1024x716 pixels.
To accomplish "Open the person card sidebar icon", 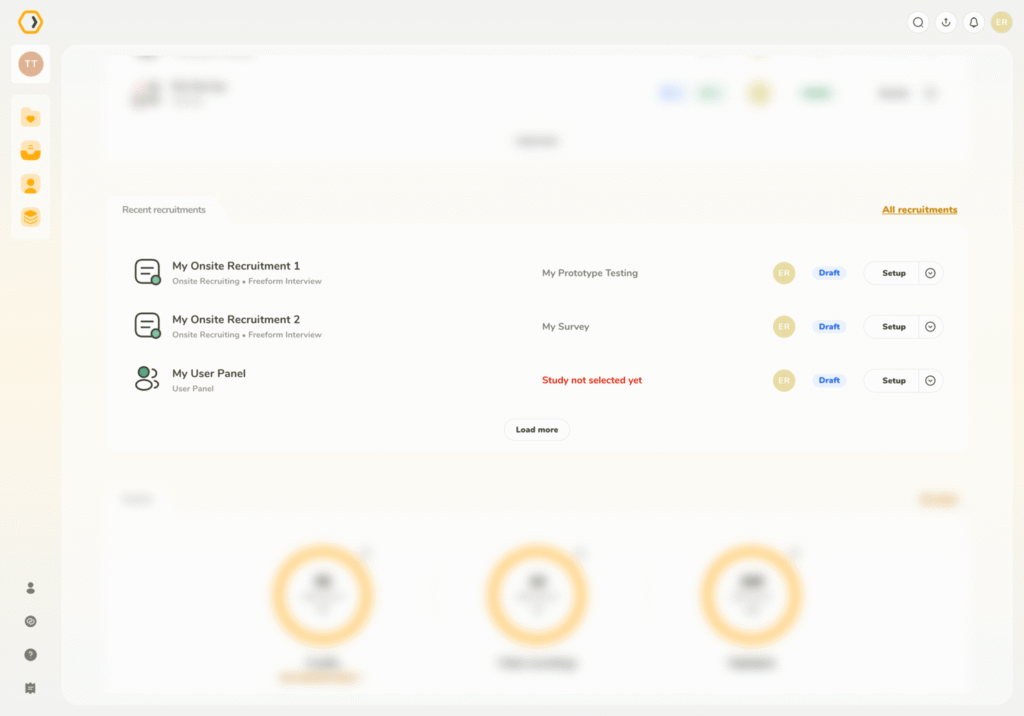I will [x=31, y=184].
